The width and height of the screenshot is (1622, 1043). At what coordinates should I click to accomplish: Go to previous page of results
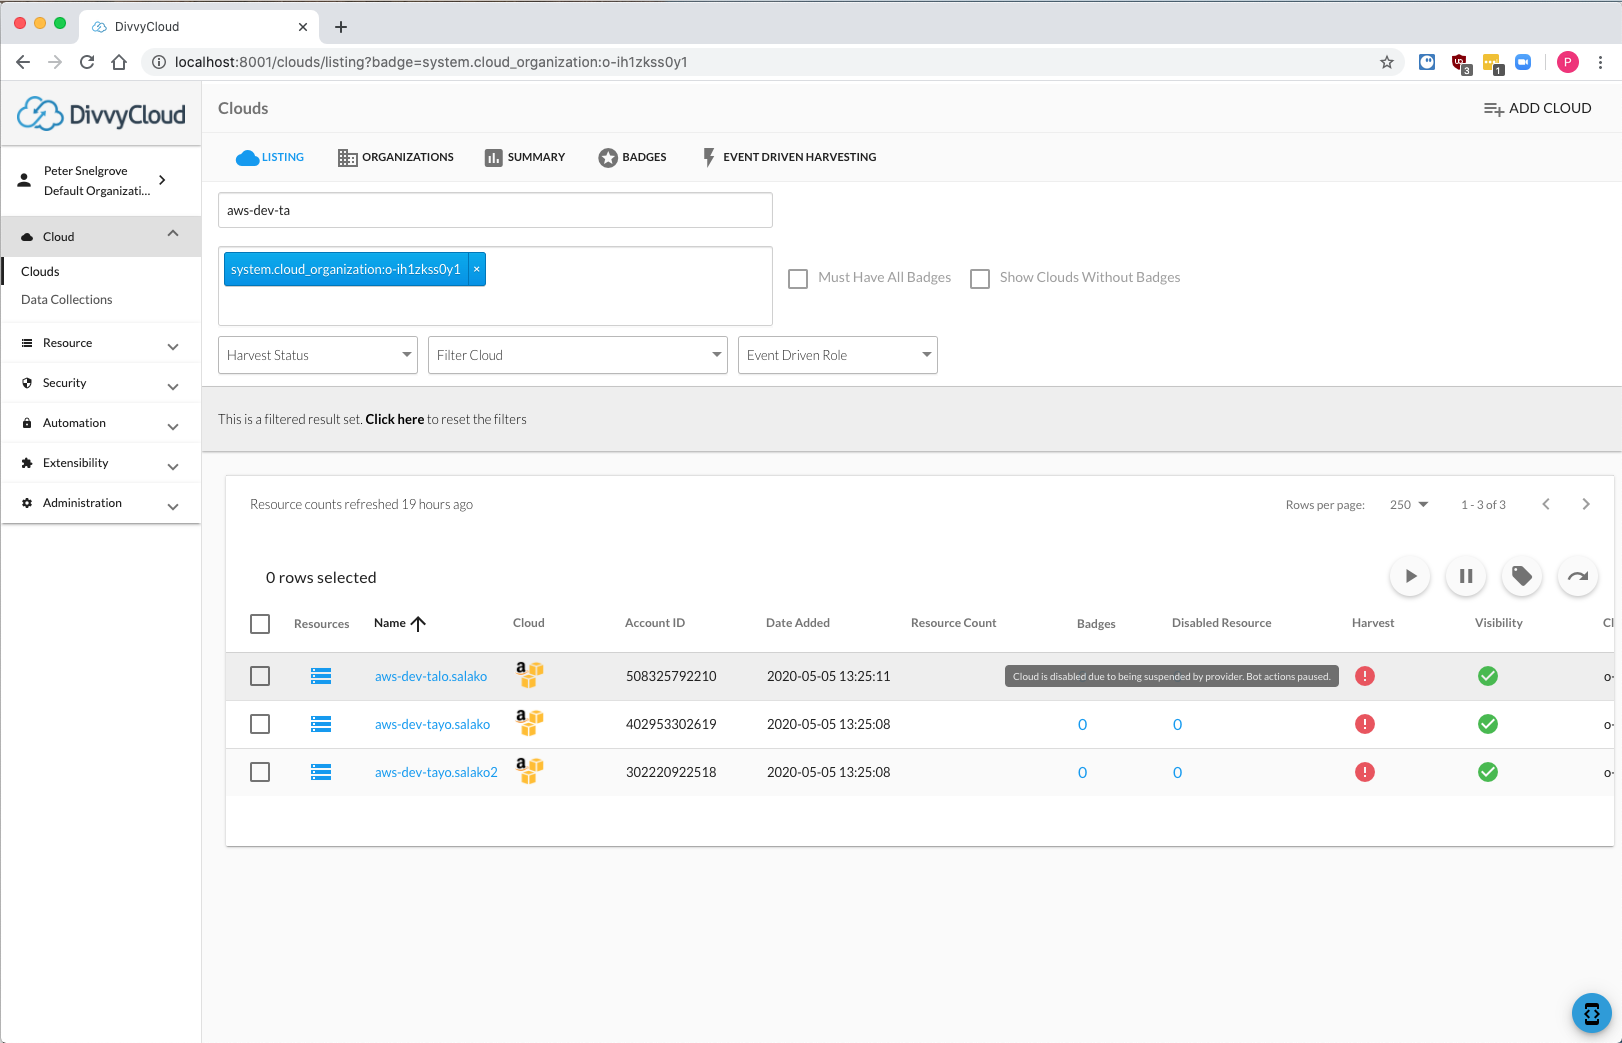[x=1546, y=504]
